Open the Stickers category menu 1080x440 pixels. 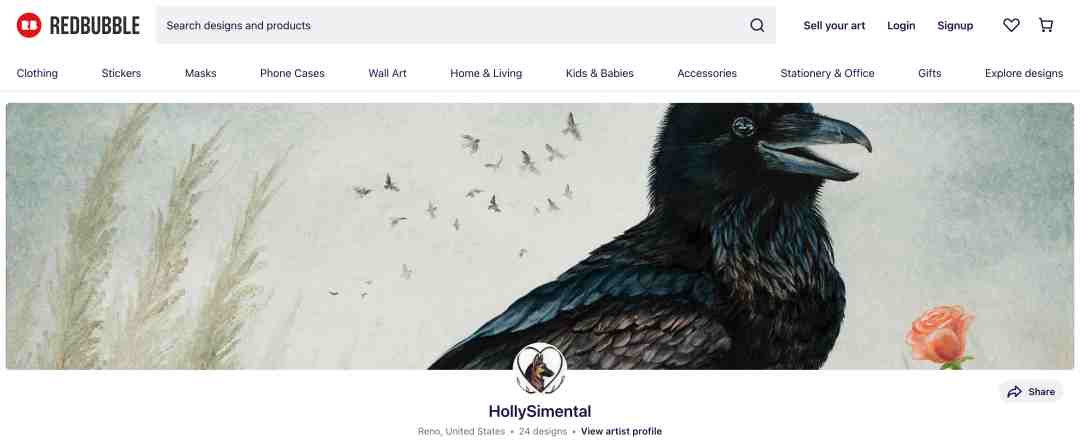(121, 73)
